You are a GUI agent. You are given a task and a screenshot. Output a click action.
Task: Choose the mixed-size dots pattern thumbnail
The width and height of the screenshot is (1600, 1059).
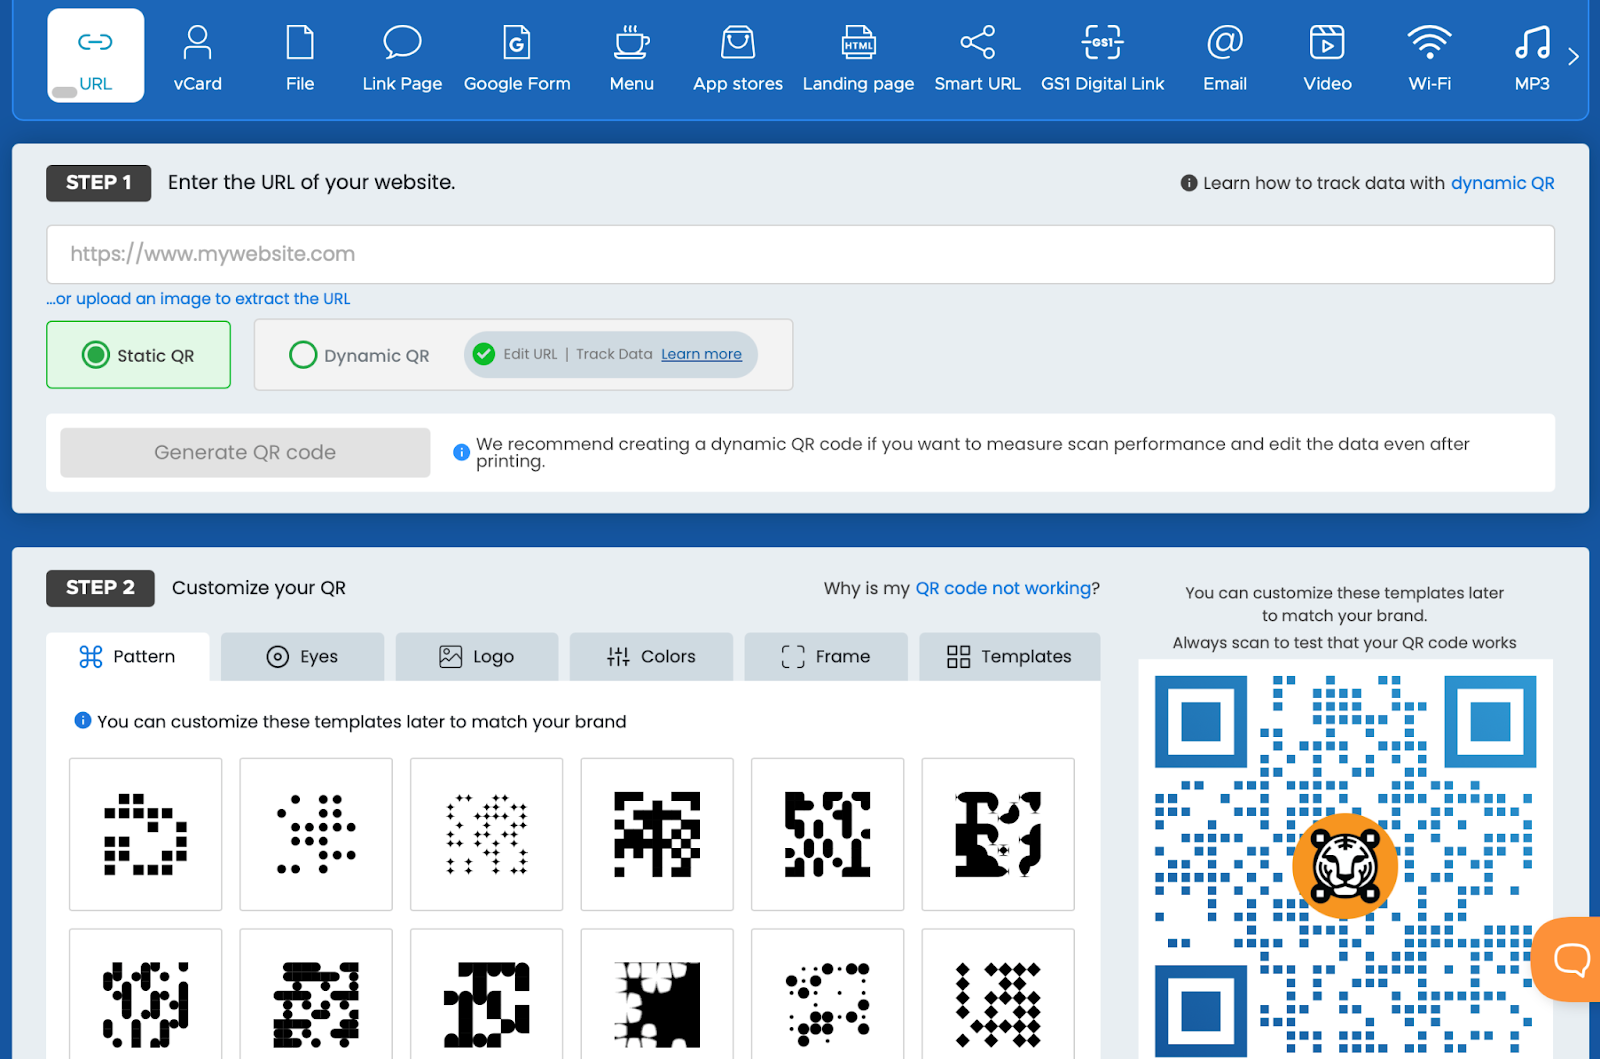click(828, 994)
